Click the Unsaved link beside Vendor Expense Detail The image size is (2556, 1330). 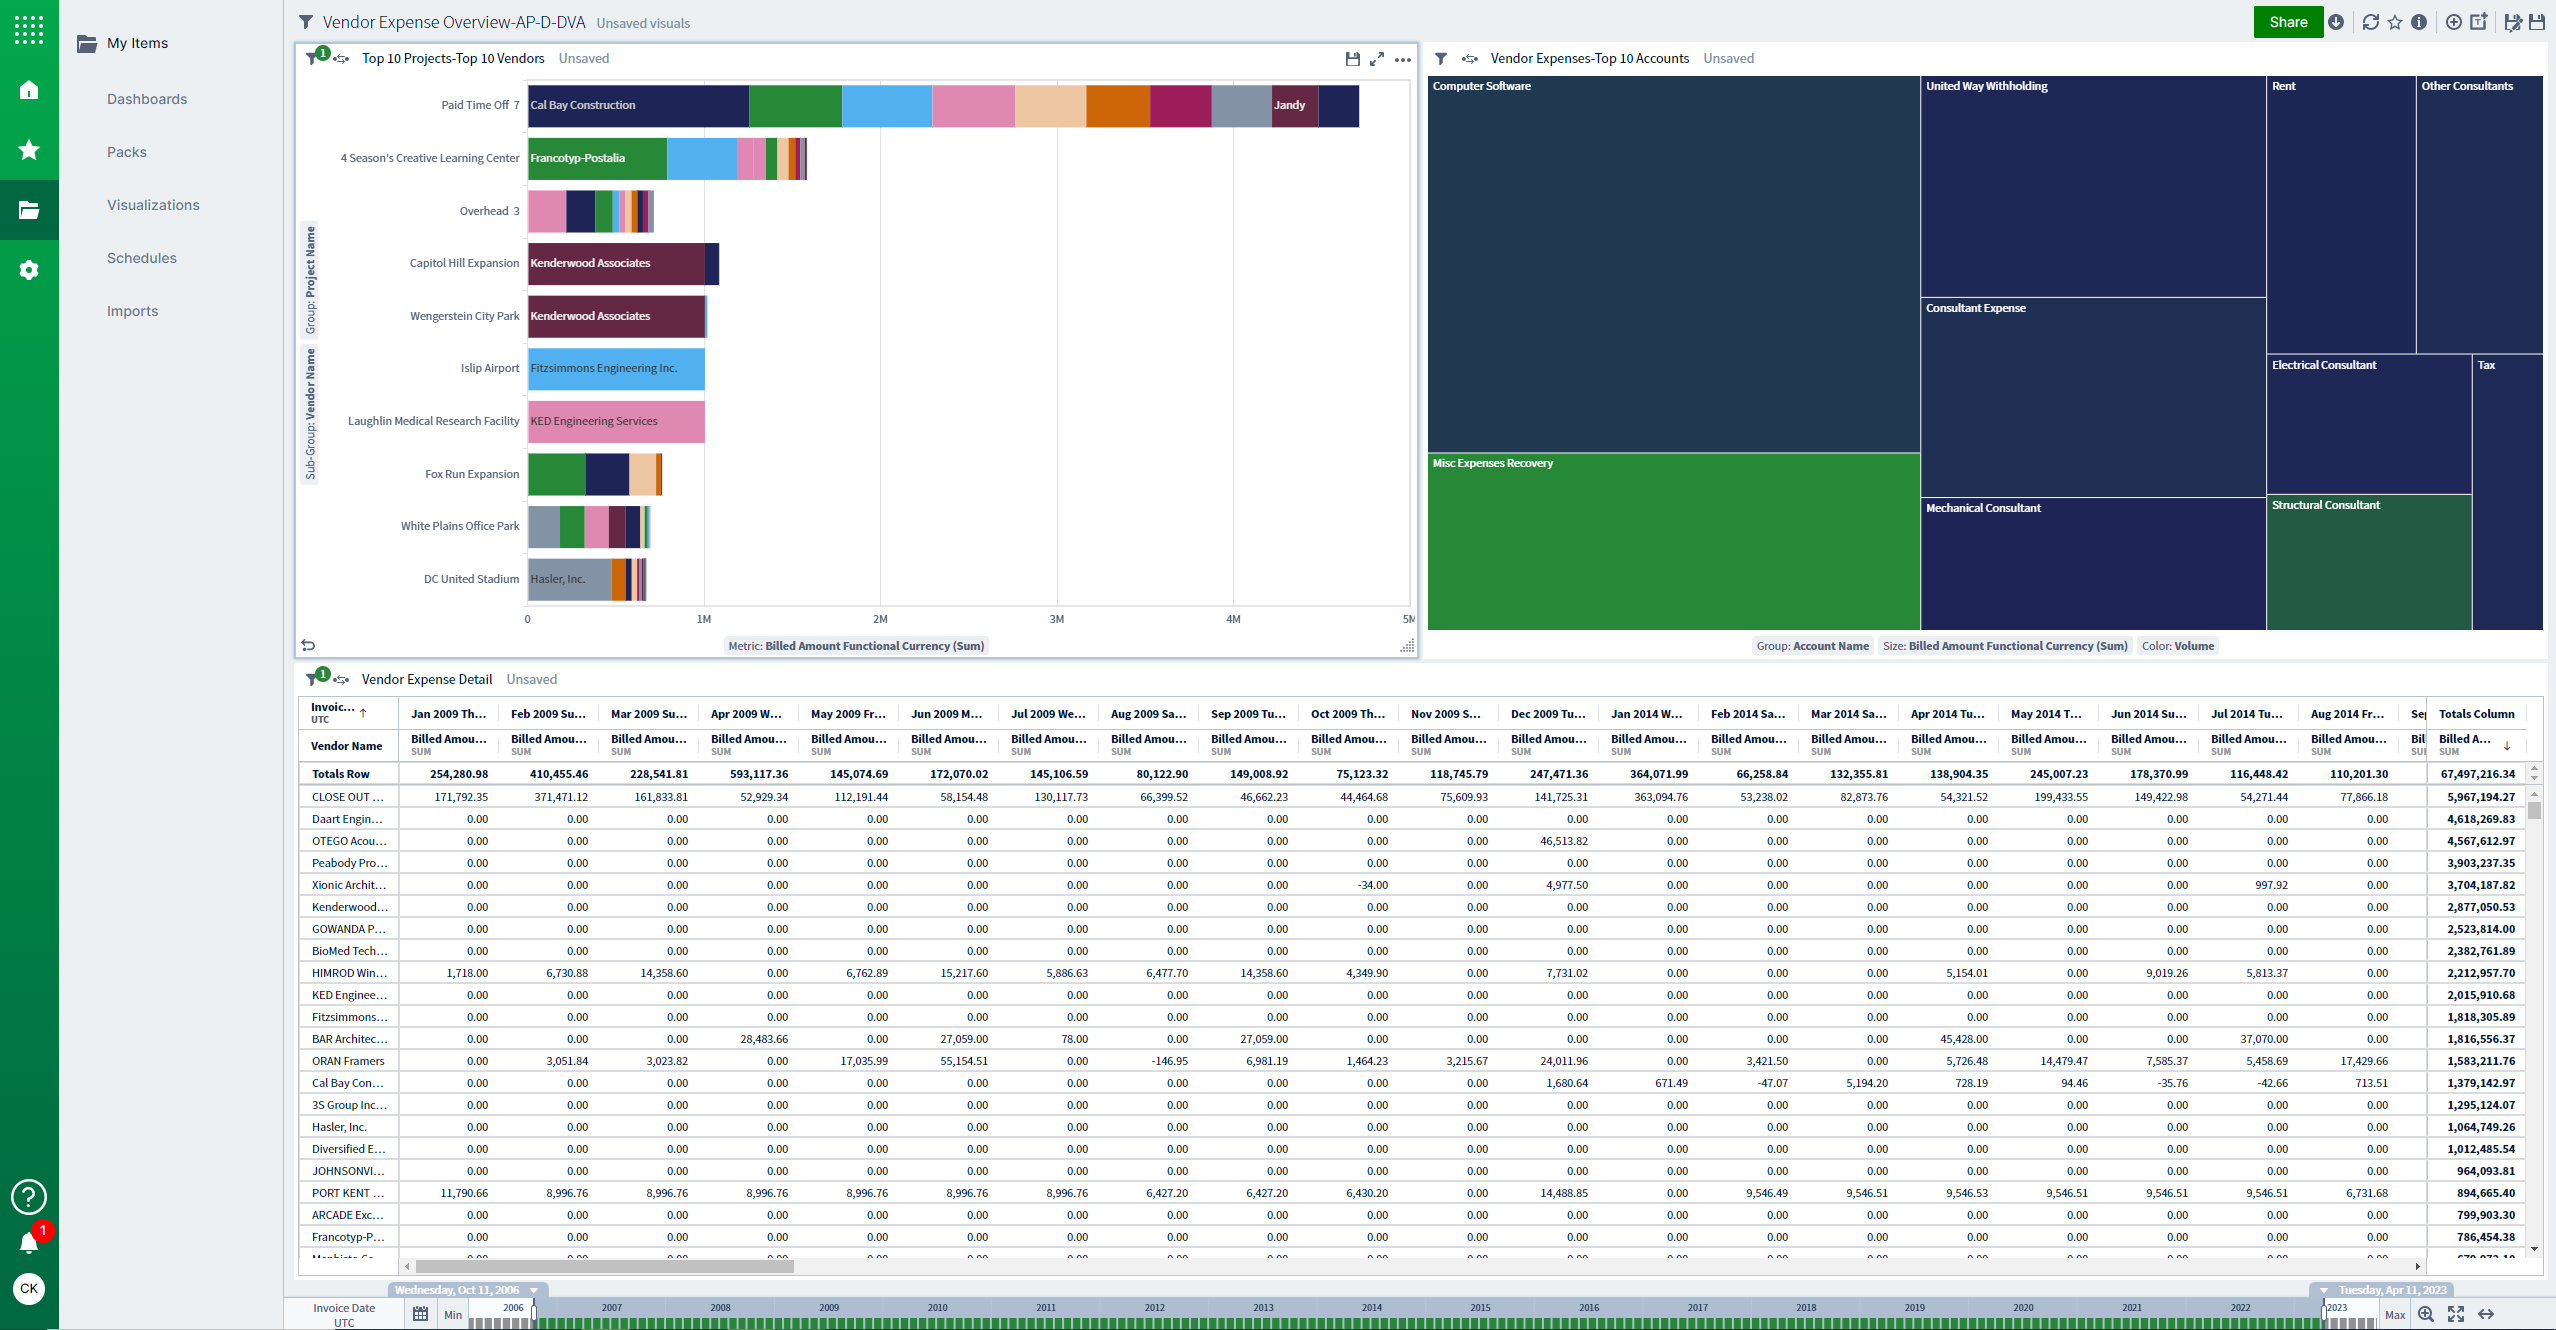pos(531,679)
